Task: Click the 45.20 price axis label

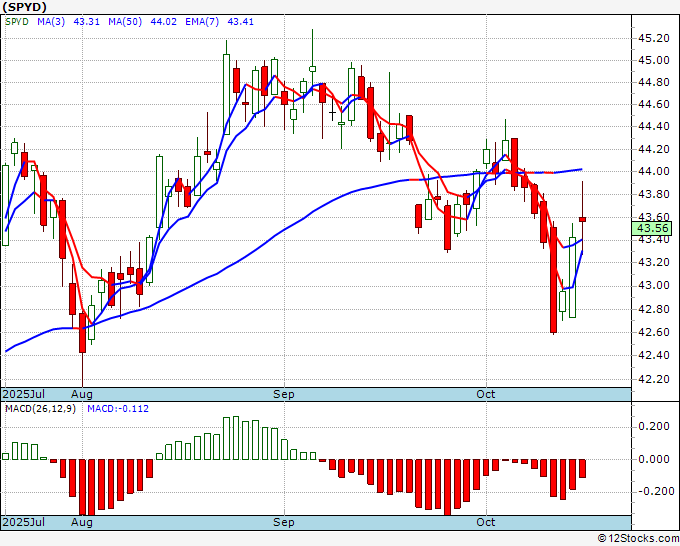Action: pos(654,38)
